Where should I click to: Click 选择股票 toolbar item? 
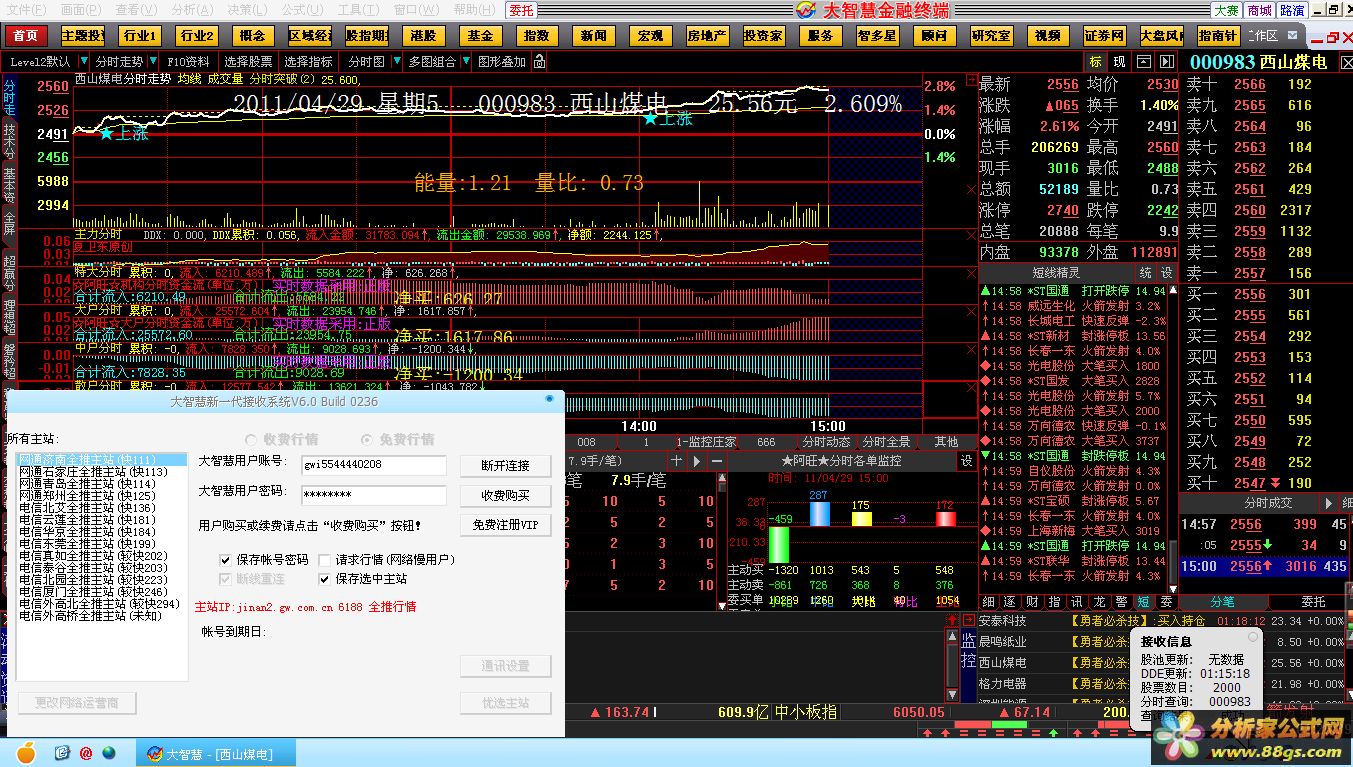(x=248, y=61)
